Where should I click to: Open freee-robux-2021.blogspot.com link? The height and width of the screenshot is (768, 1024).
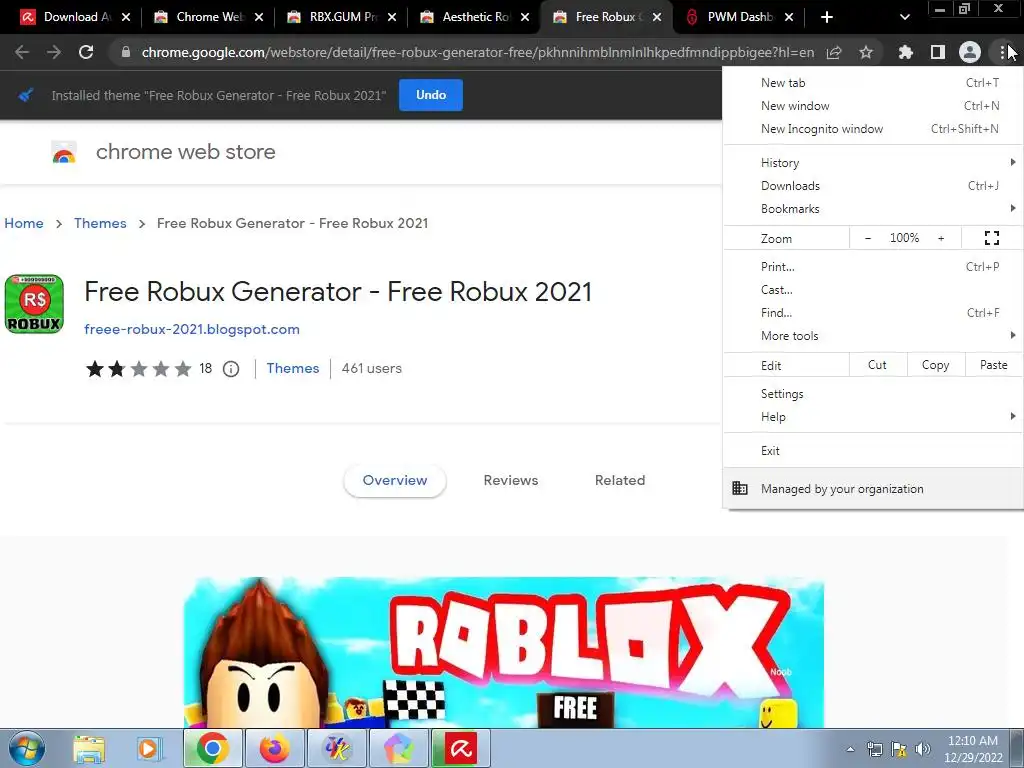[x=192, y=329]
